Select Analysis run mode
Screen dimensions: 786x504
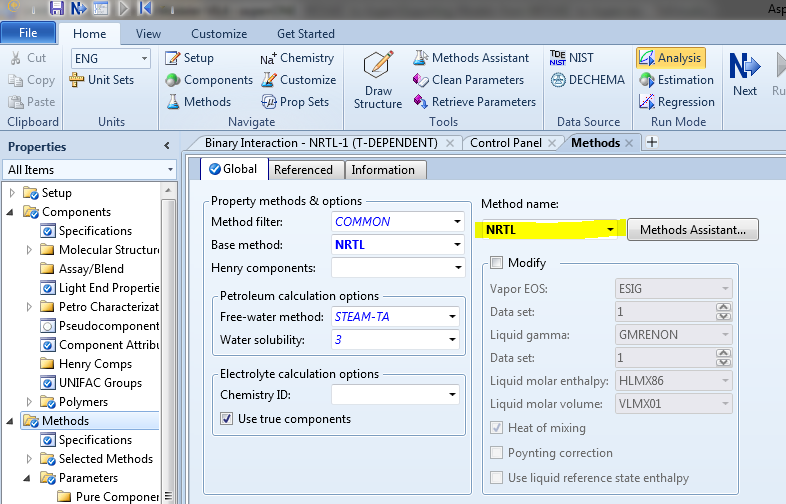[x=671, y=58]
